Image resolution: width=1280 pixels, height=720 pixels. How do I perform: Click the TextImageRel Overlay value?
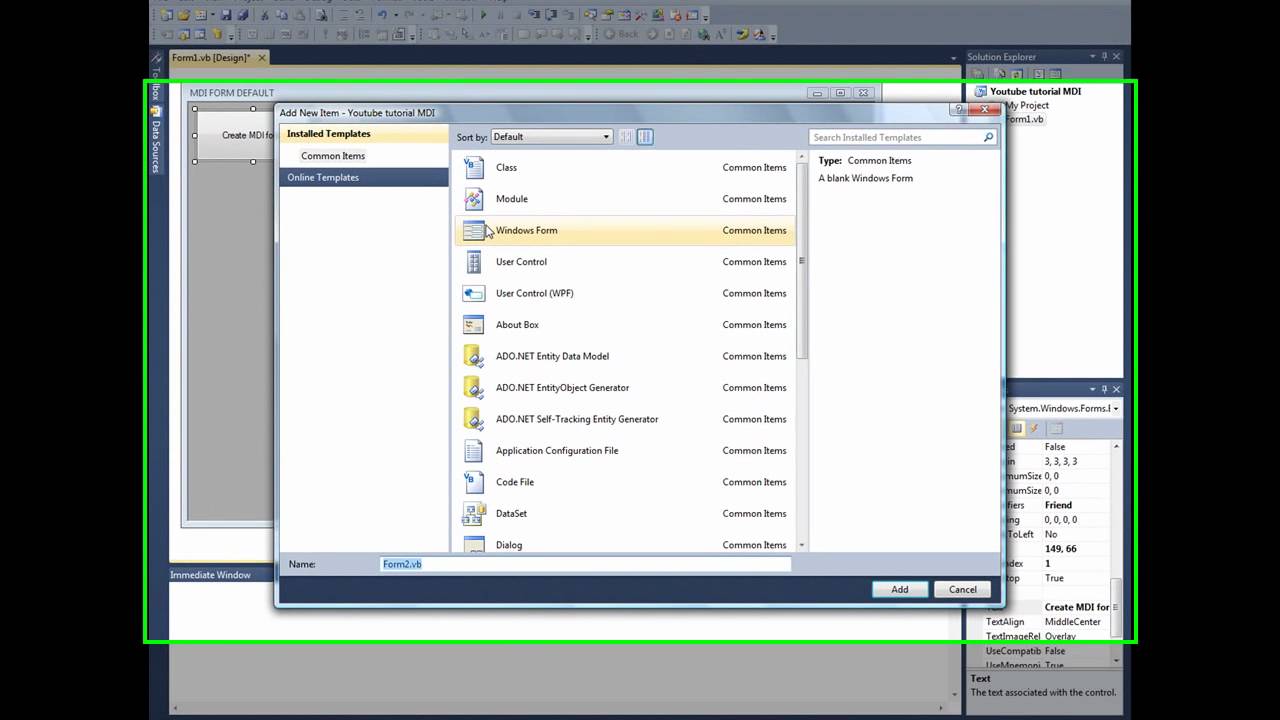1060,637
